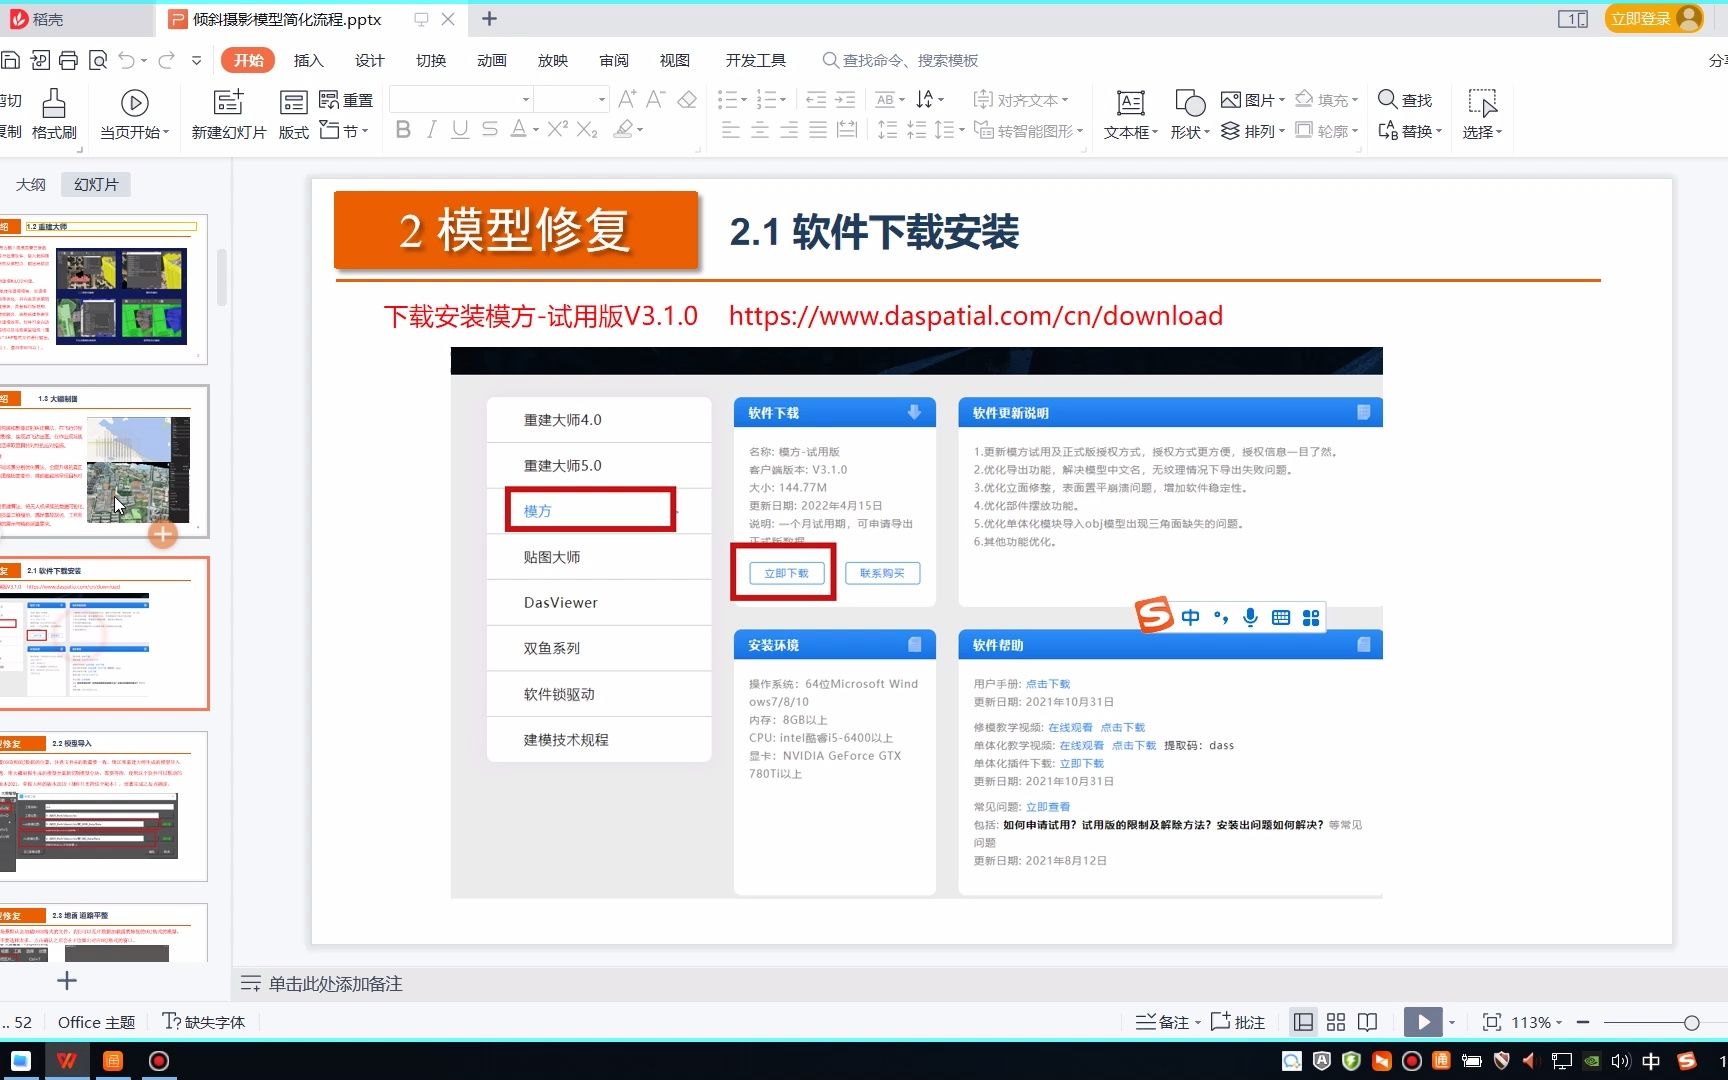1728x1080 pixels.
Task: Click the fit slide to window icon
Action: point(1491,1022)
